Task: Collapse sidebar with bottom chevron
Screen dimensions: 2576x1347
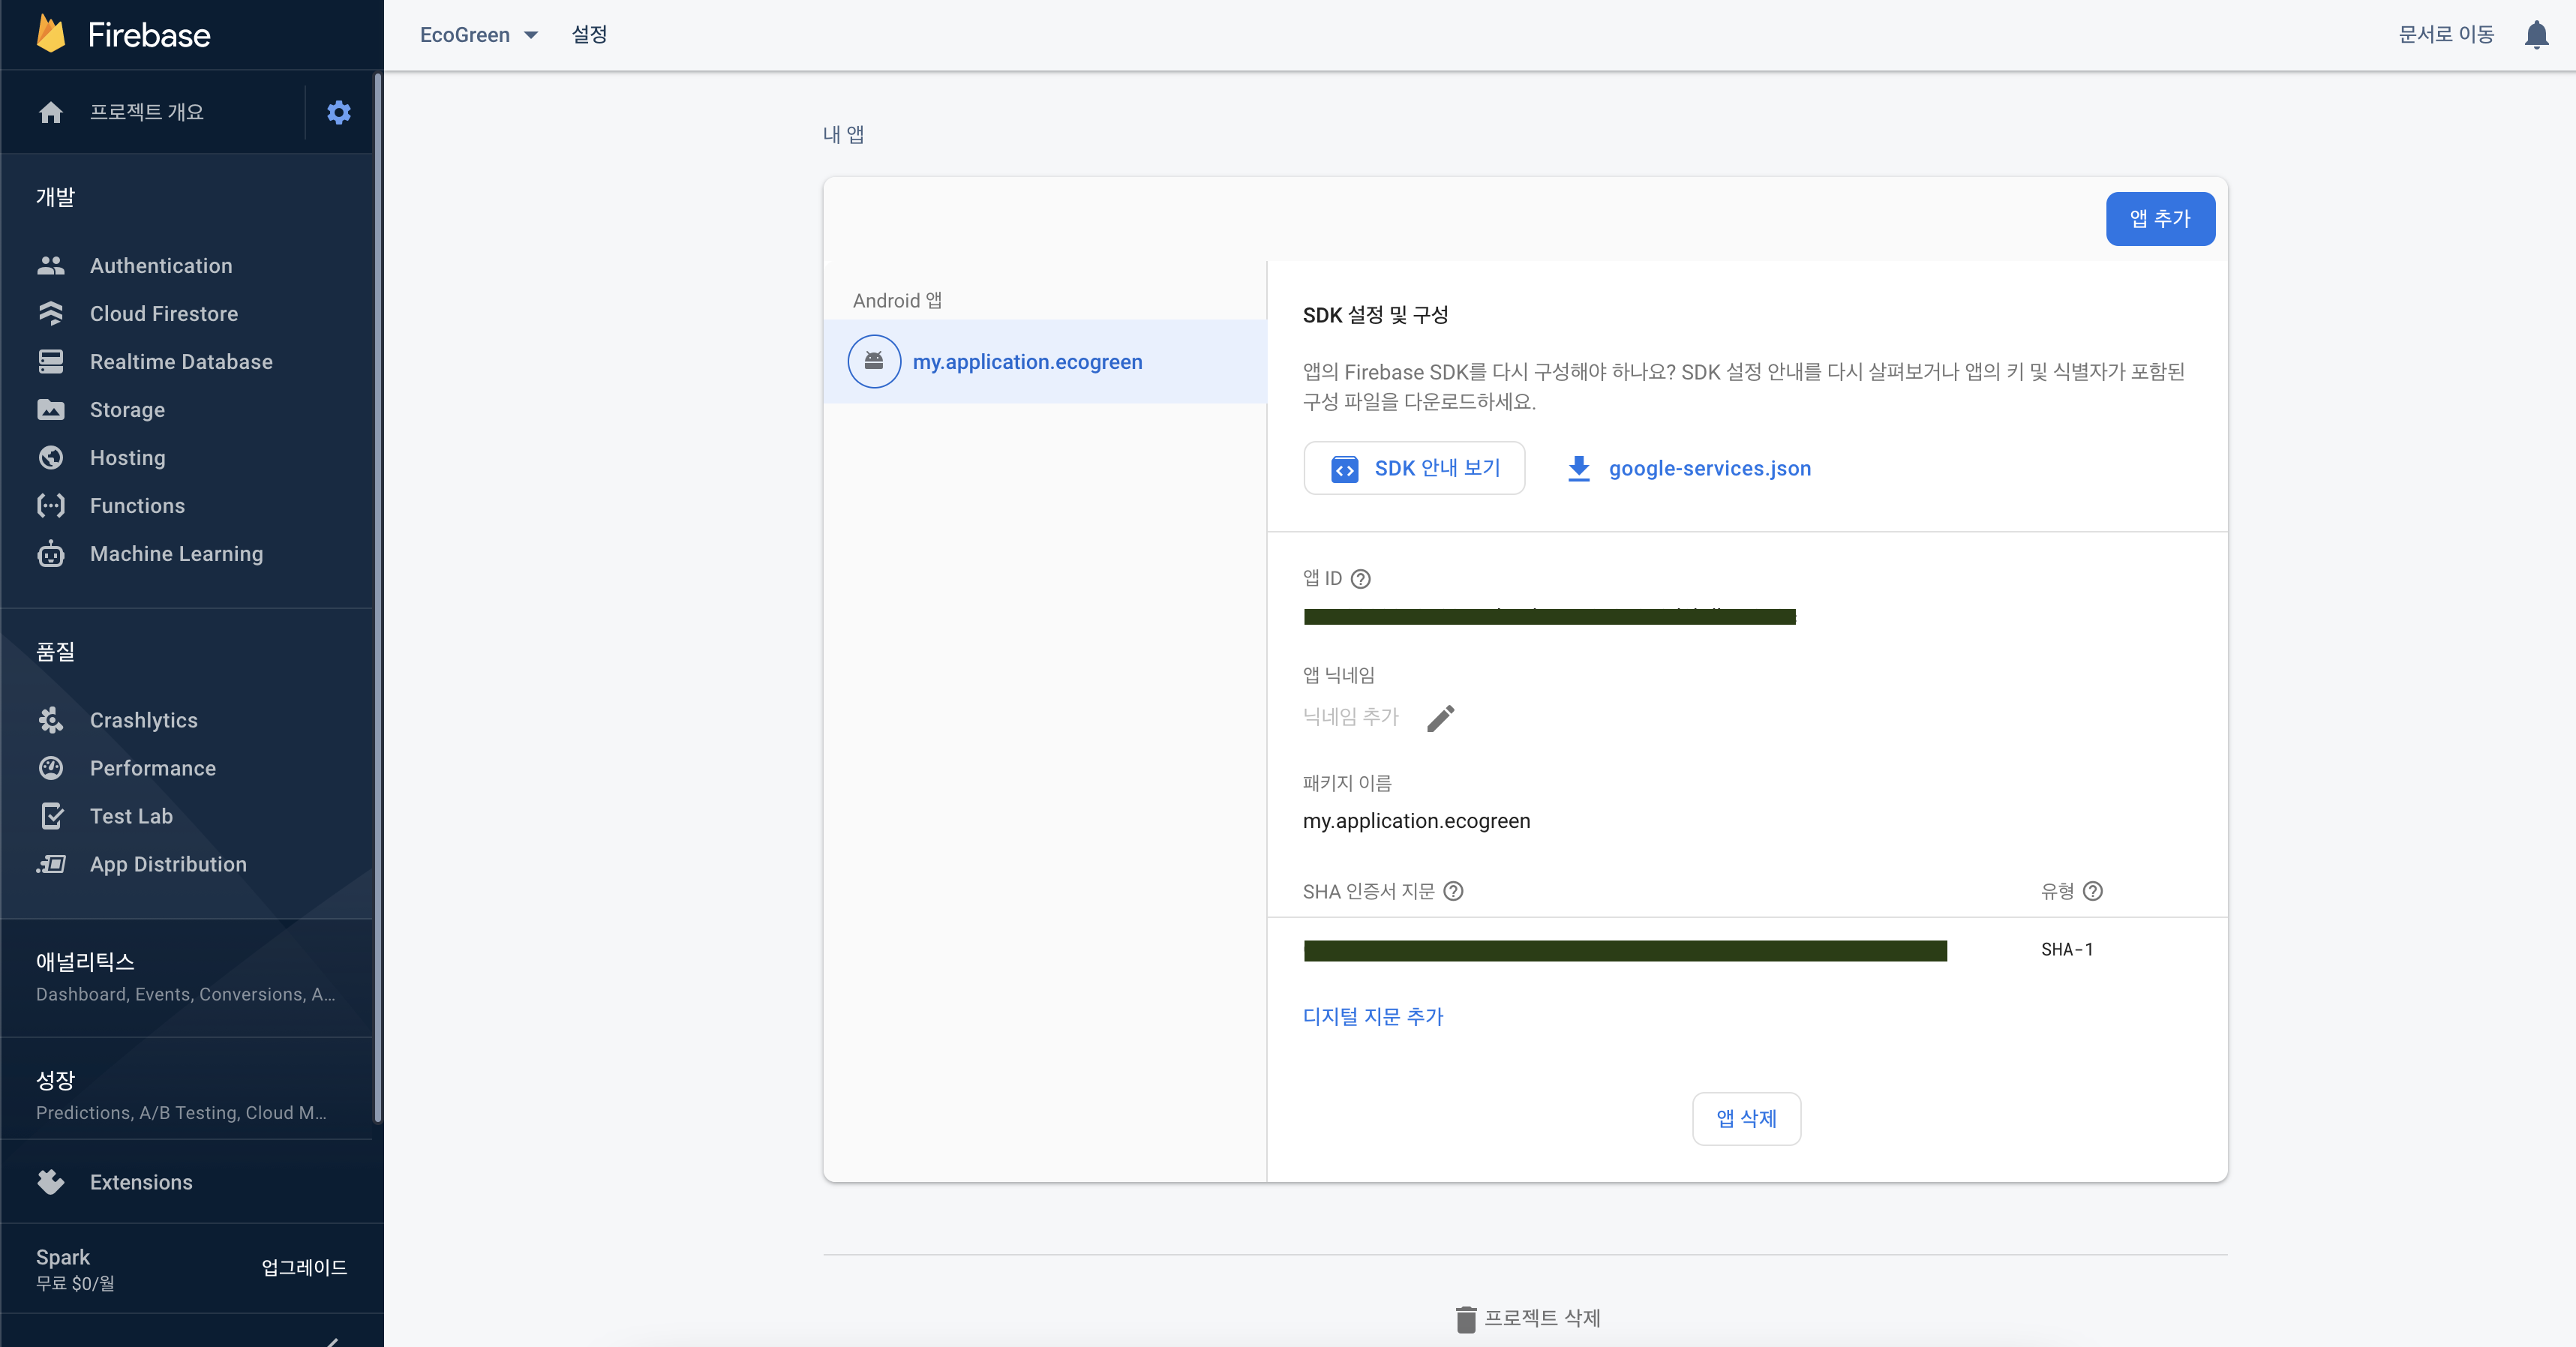Action: pyautogui.click(x=333, y=1341)
